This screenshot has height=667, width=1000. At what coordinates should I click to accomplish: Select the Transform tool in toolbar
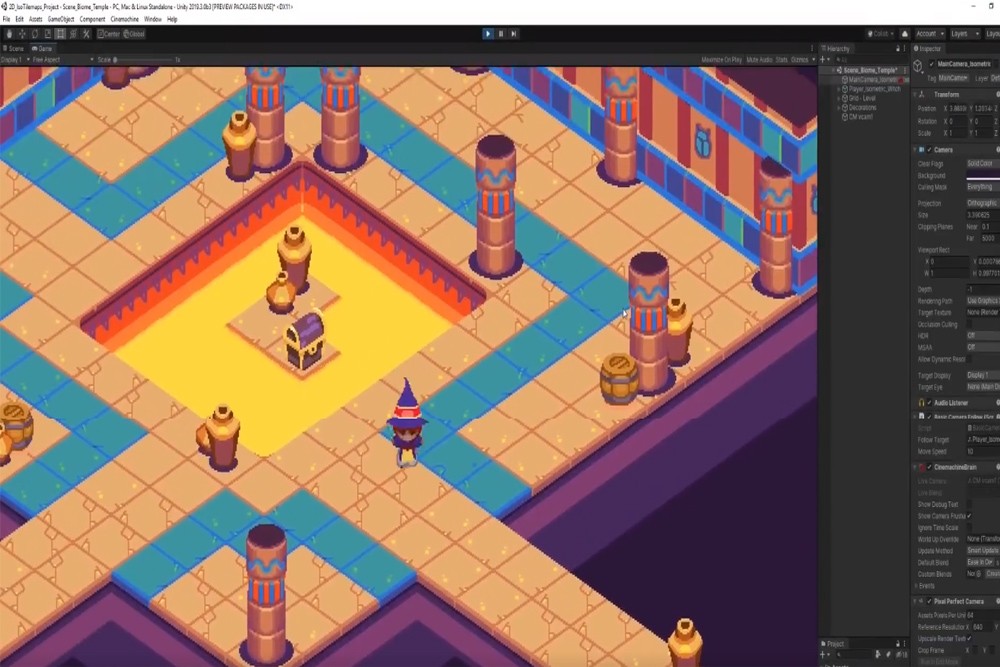pos(73,34)
